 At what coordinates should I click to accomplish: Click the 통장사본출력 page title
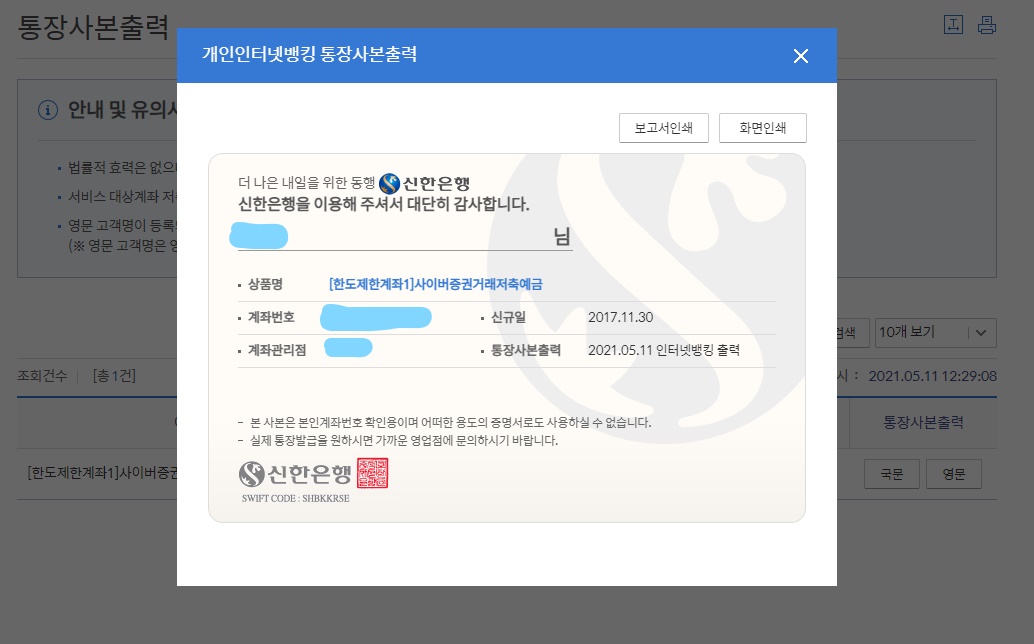tap(93, 28)
